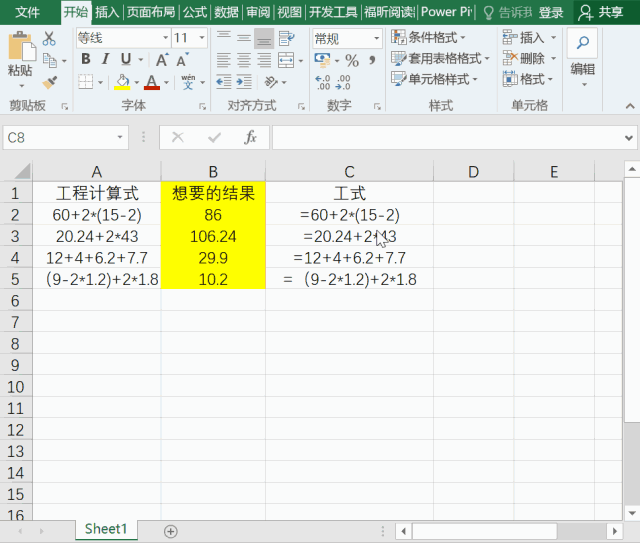
Task: Apply comma thousands separator style
Action: click(372, 60)
